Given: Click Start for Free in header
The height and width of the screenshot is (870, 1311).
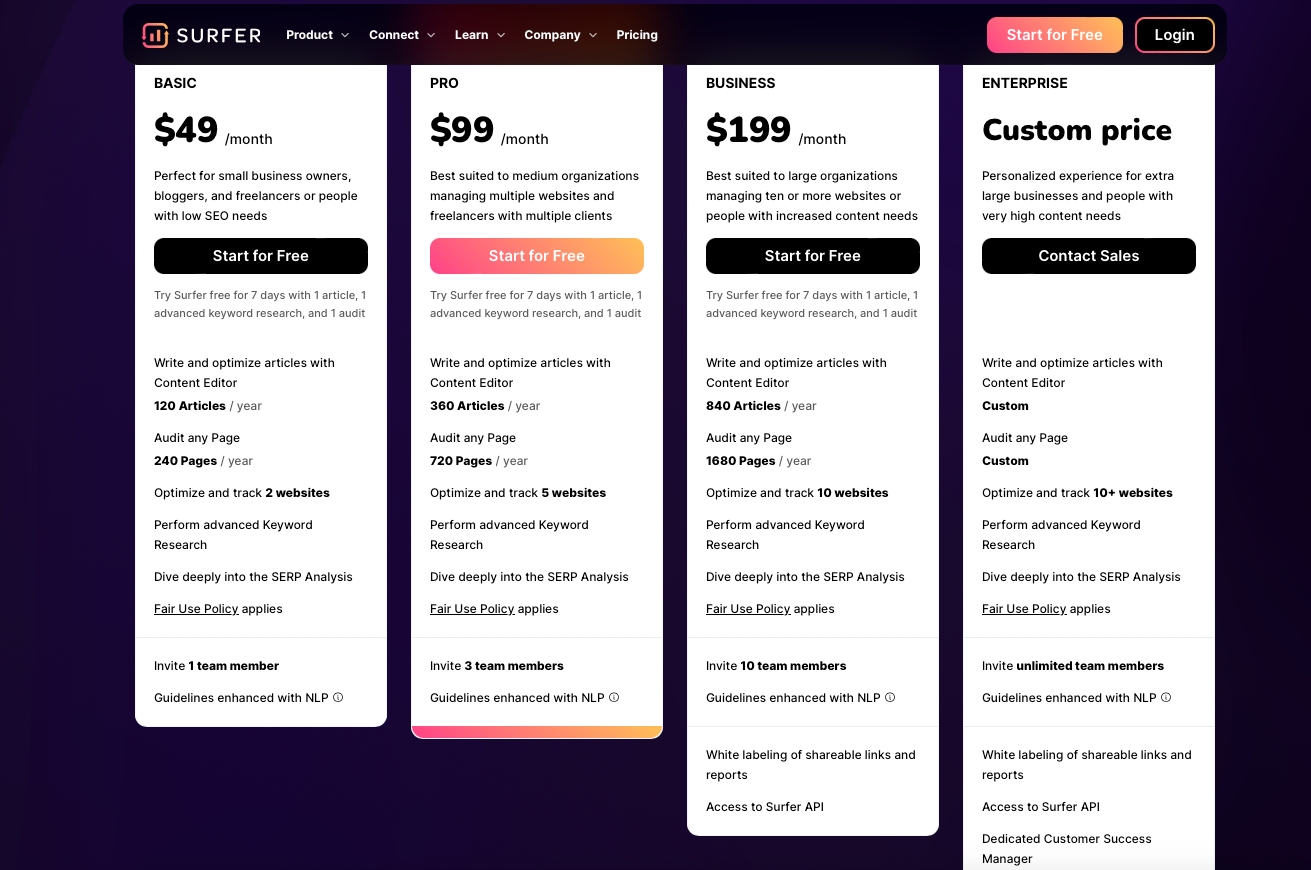Looking at the screenshot, I should (1054, 35).
